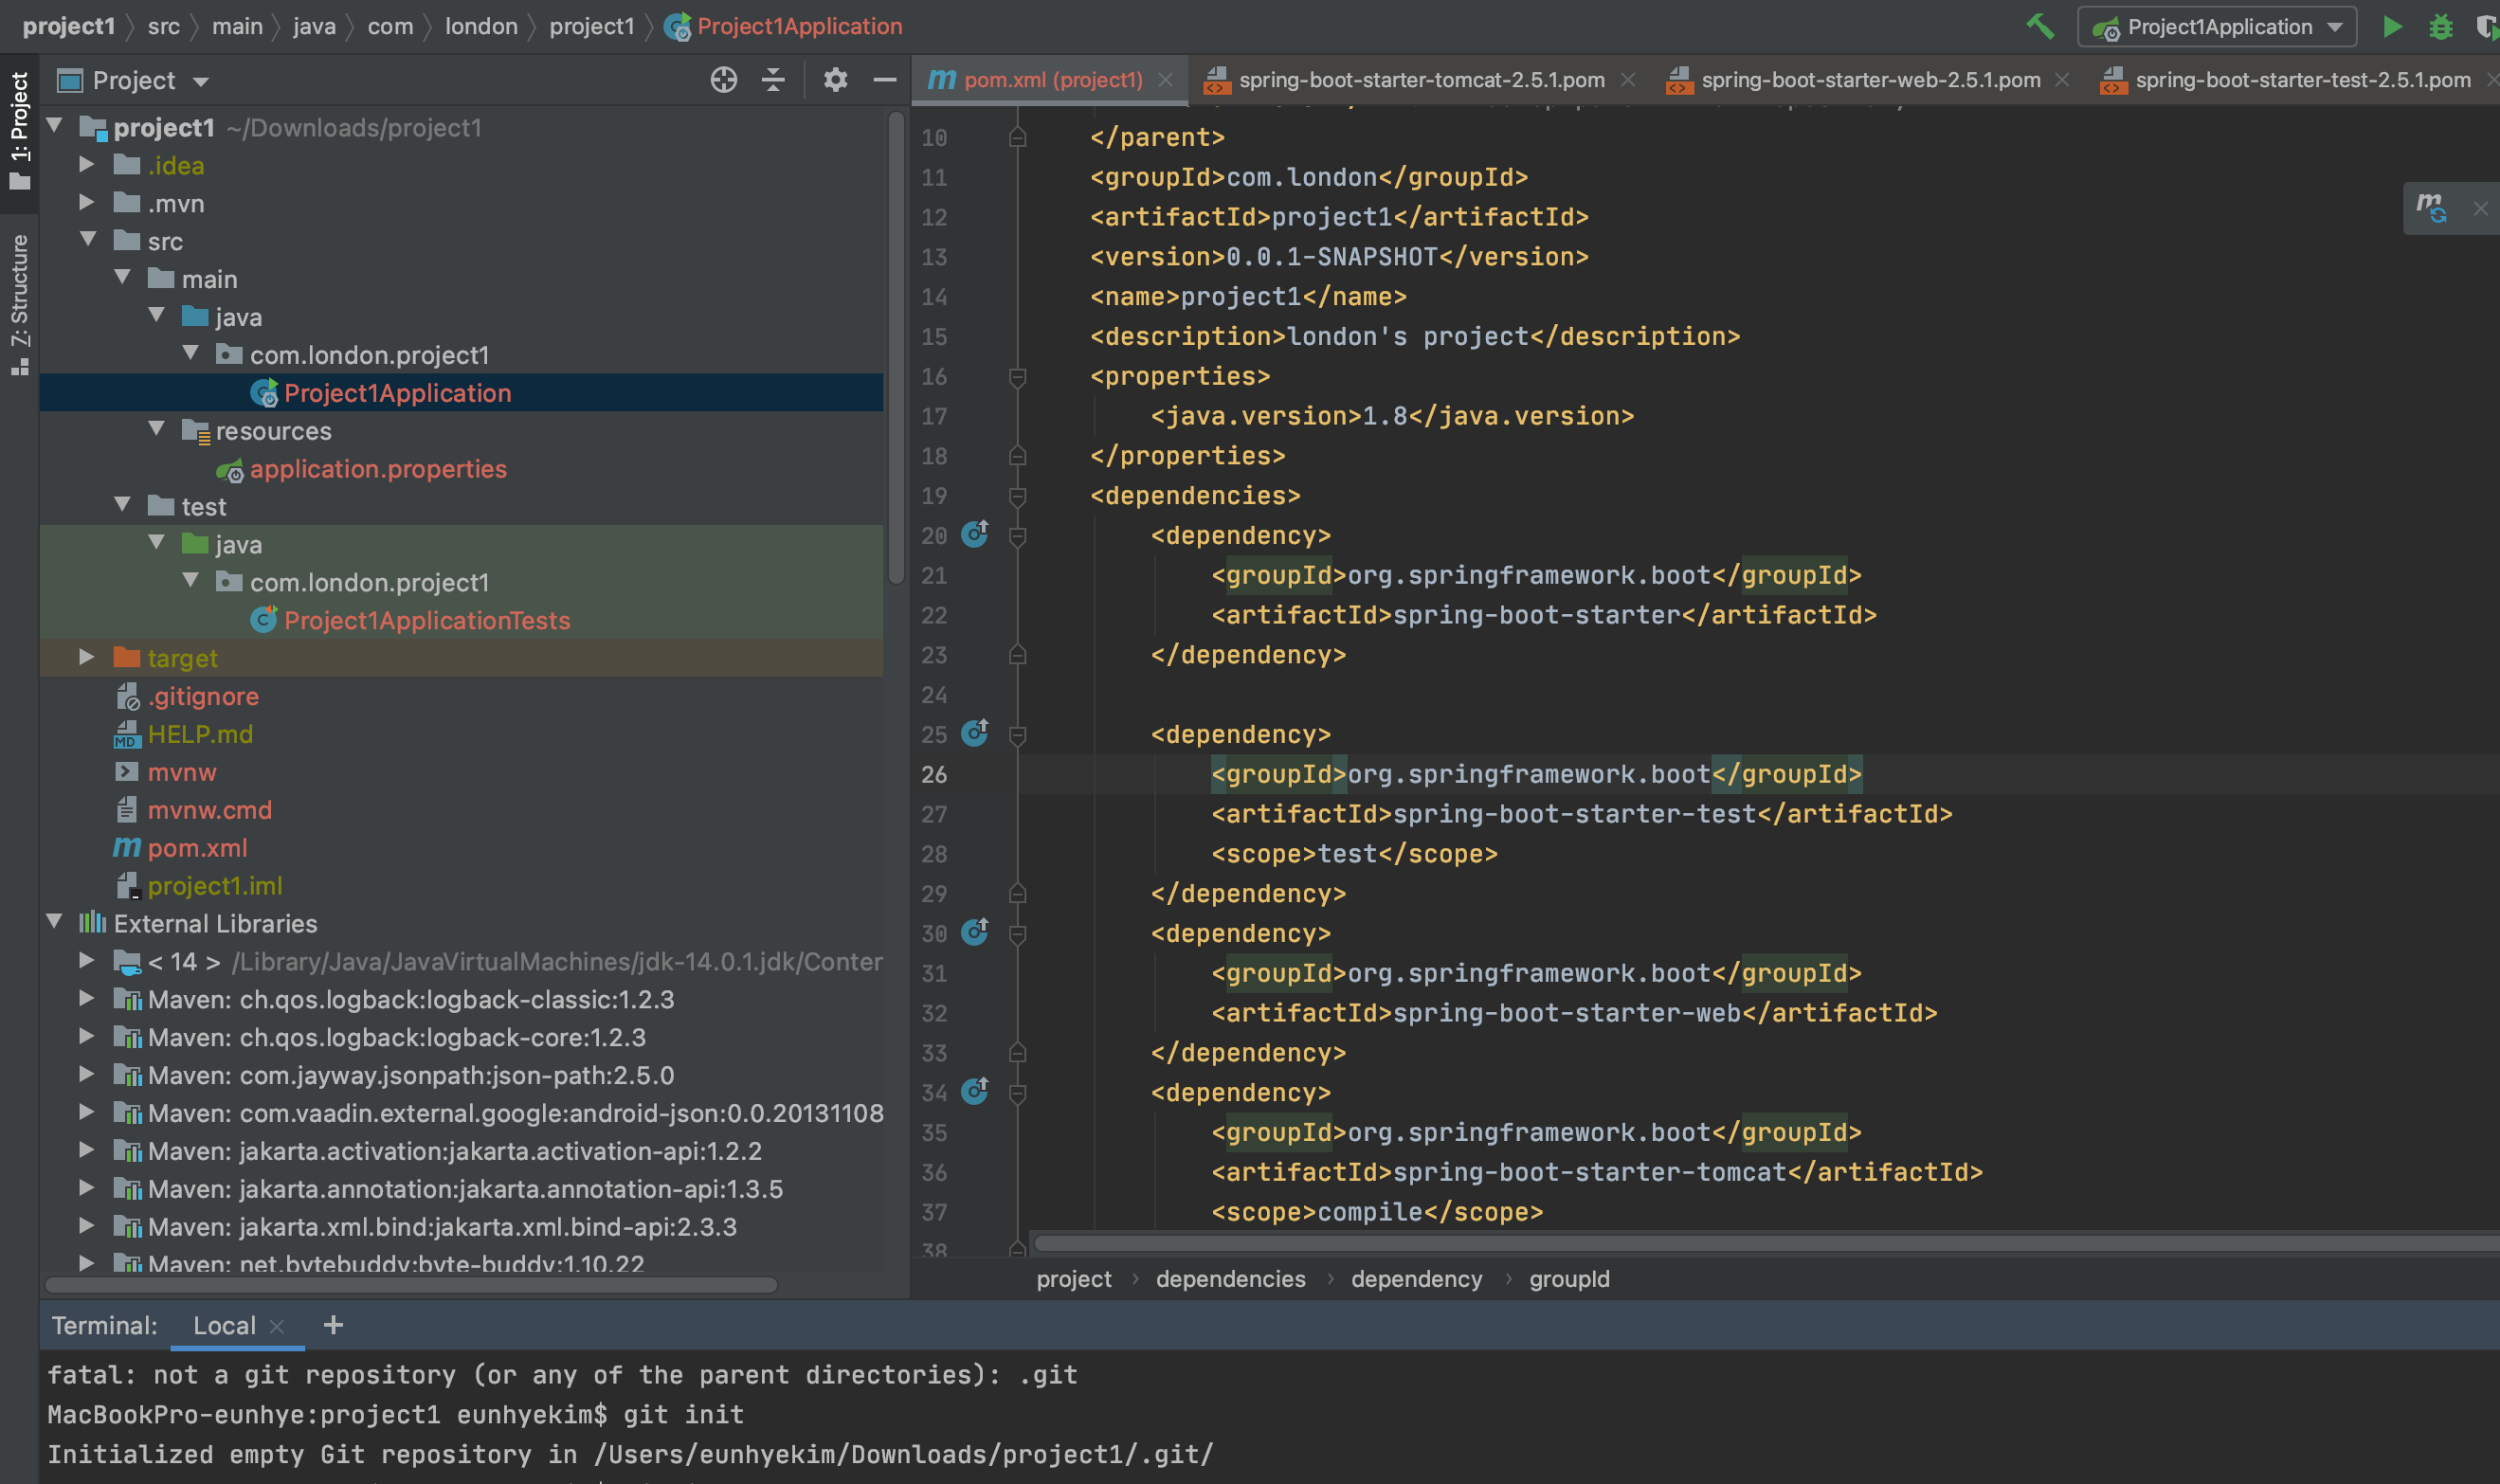
Task: Click the dependencies breadcrumb below the editor
Action: pyautogui.click(x=1230, y=1279)
